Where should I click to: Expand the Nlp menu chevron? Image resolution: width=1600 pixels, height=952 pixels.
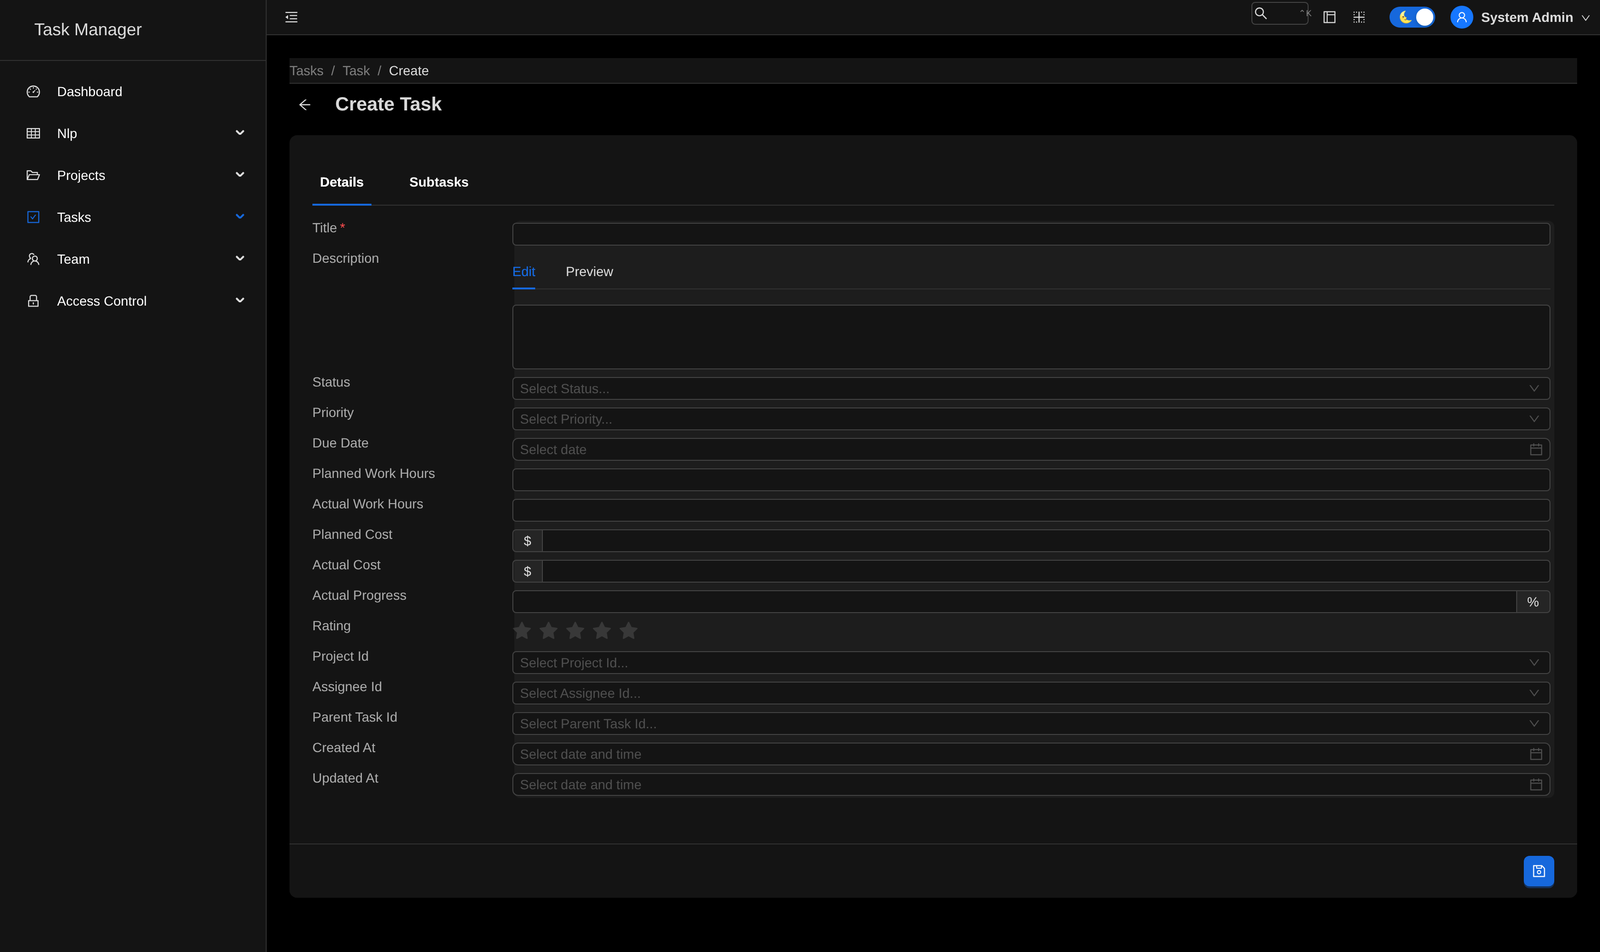point(240,133)
